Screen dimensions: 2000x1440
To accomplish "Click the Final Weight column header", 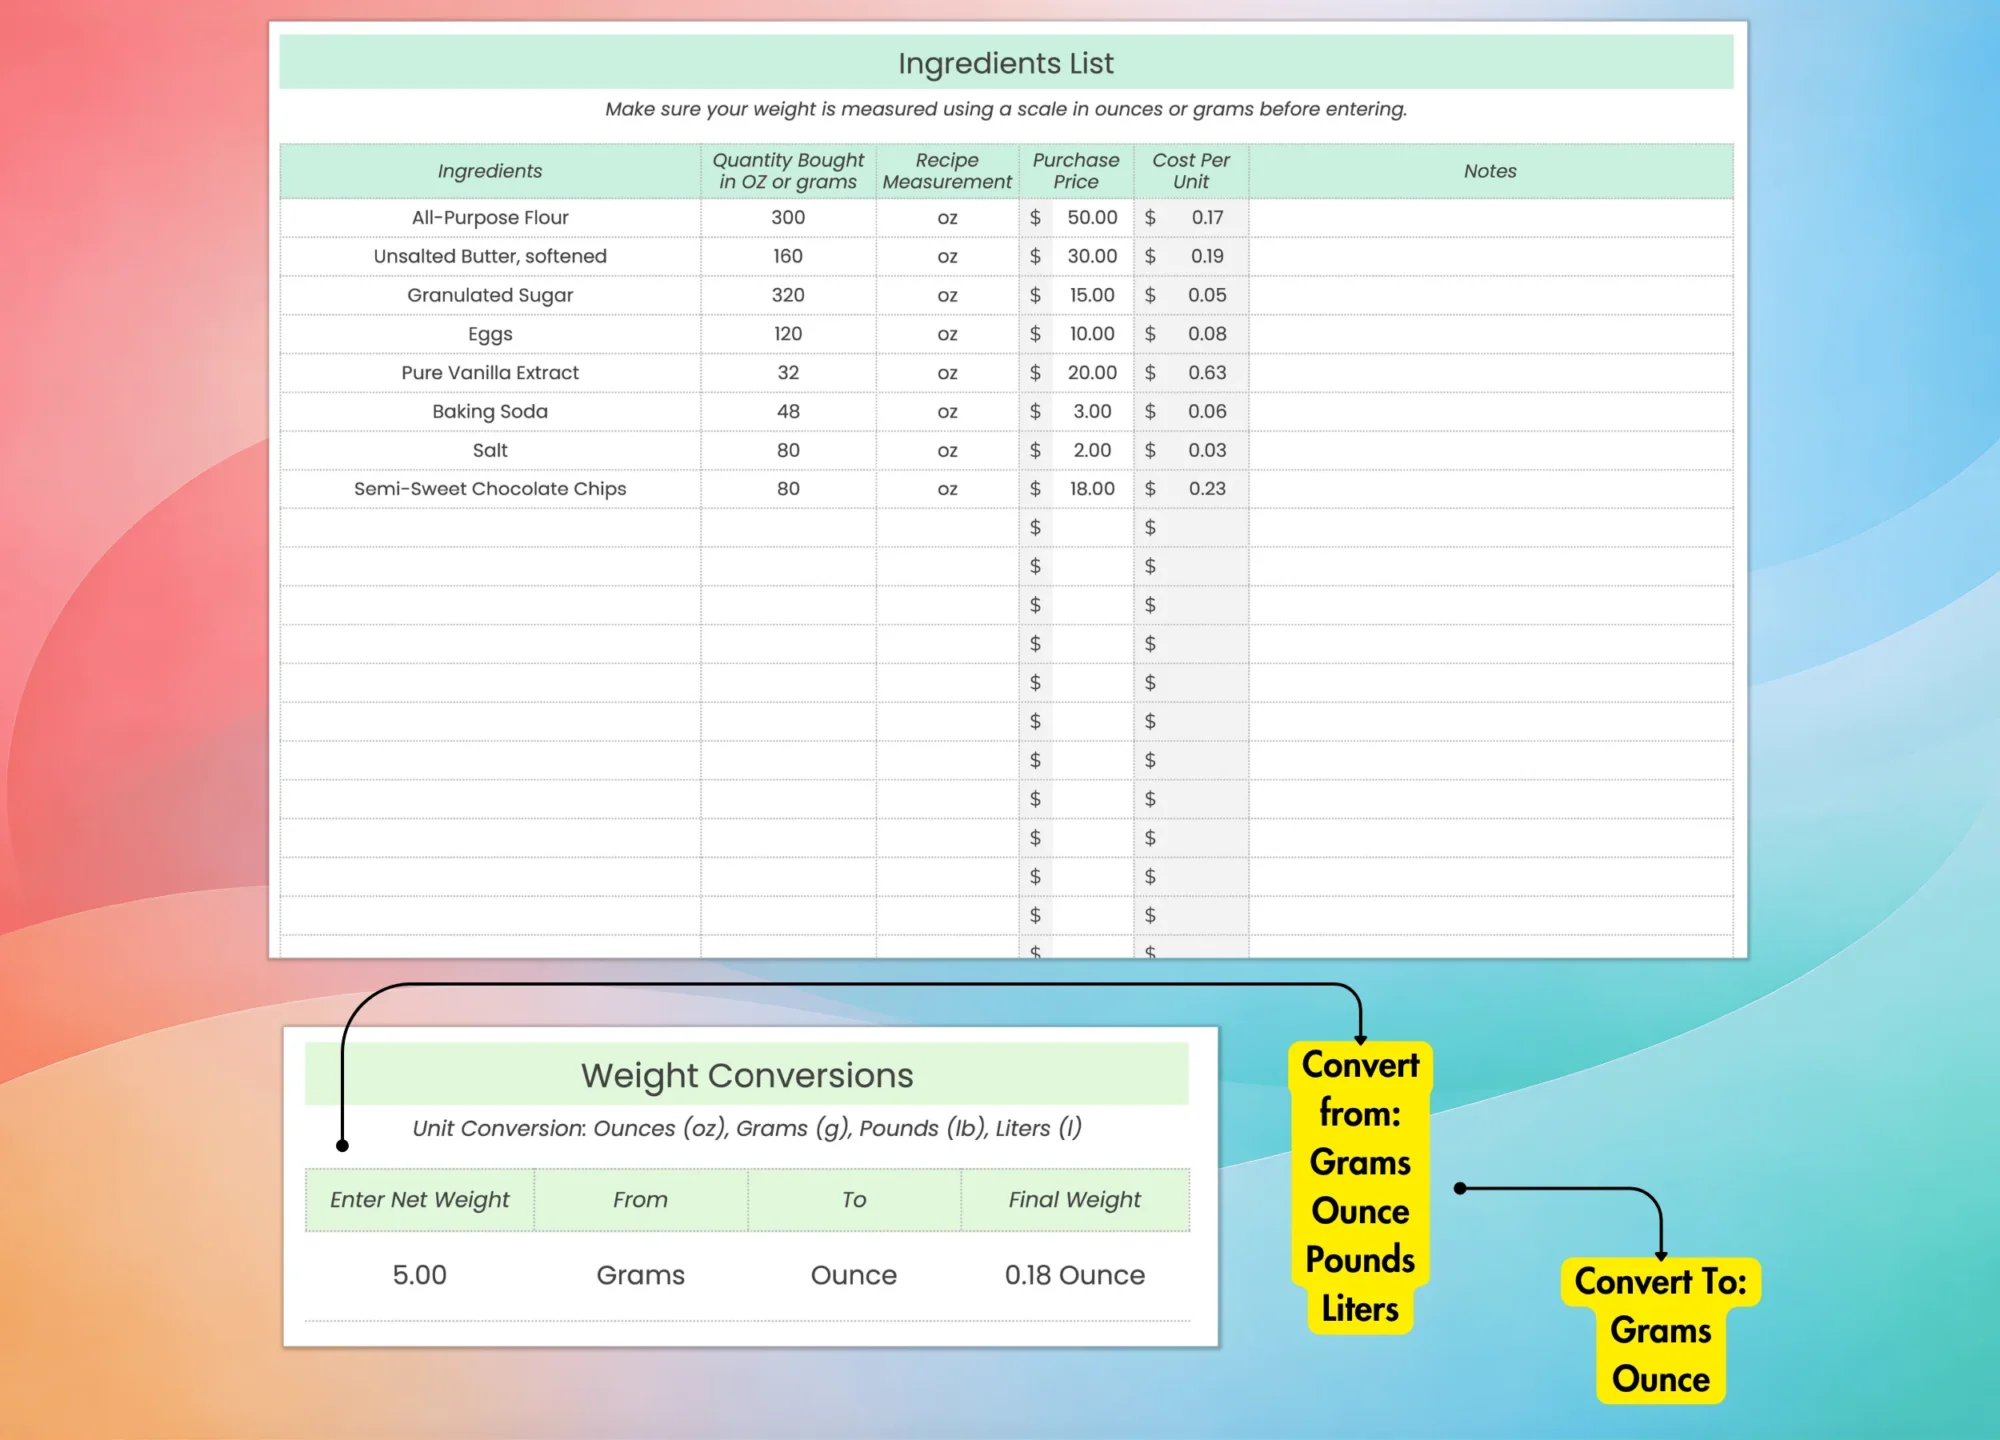I will tap(1075, 1199).
